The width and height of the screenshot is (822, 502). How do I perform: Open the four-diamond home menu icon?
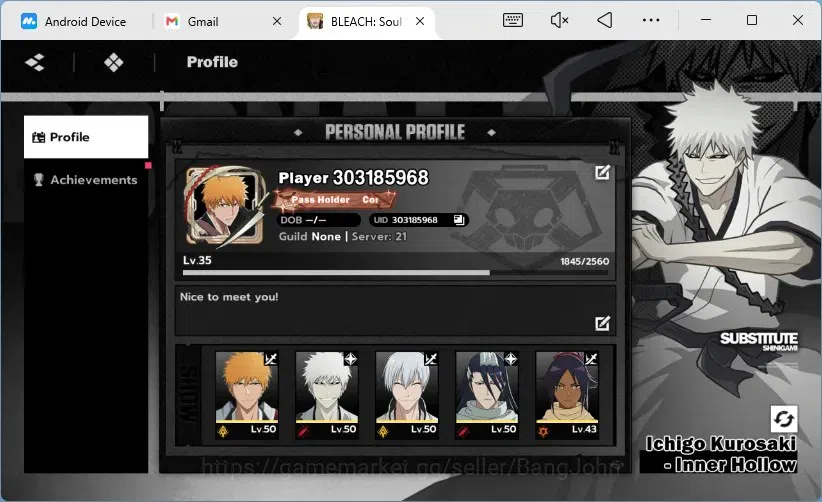tap(113, 62)
